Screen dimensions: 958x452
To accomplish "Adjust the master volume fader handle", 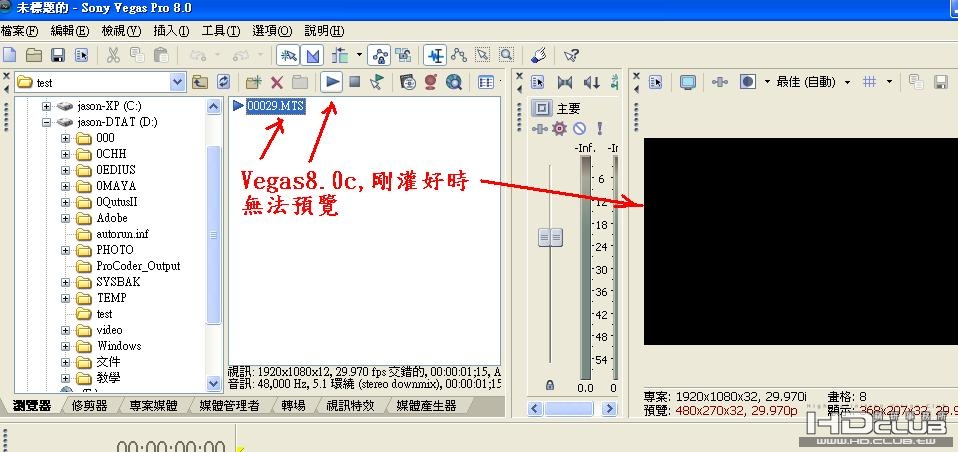I will coord(550,237).
